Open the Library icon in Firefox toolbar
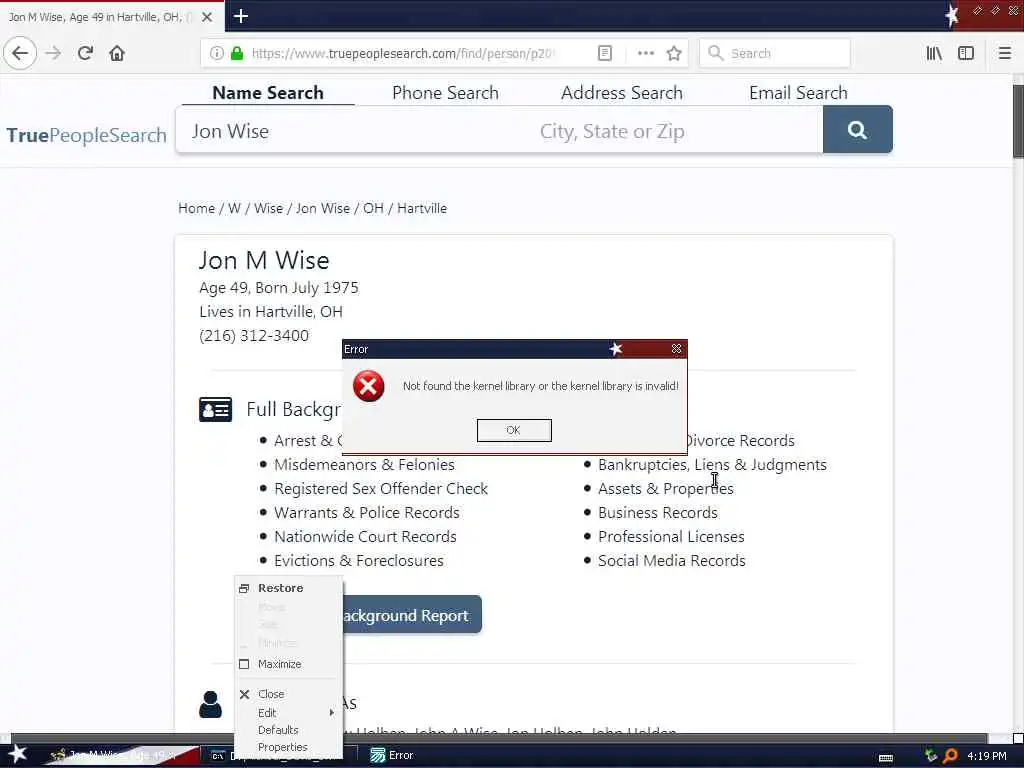This screenshot has width=1024, height=768. click(934, 53)
